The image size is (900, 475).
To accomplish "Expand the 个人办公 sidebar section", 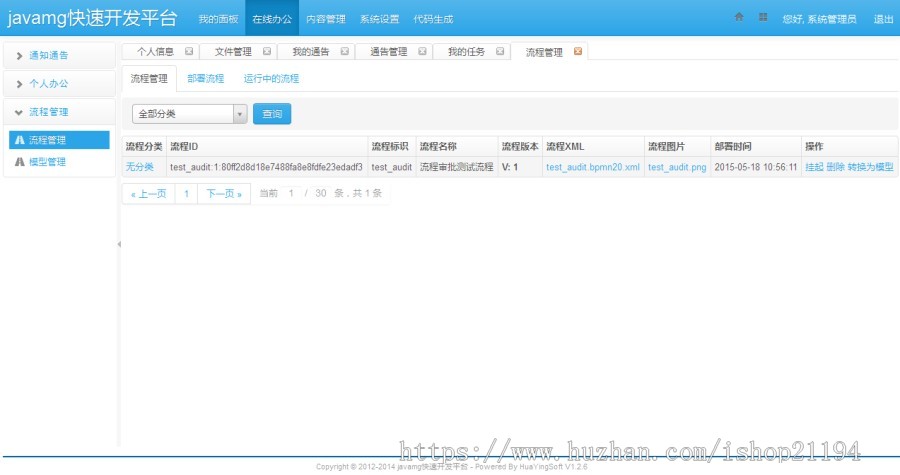I will pos(59,84).
